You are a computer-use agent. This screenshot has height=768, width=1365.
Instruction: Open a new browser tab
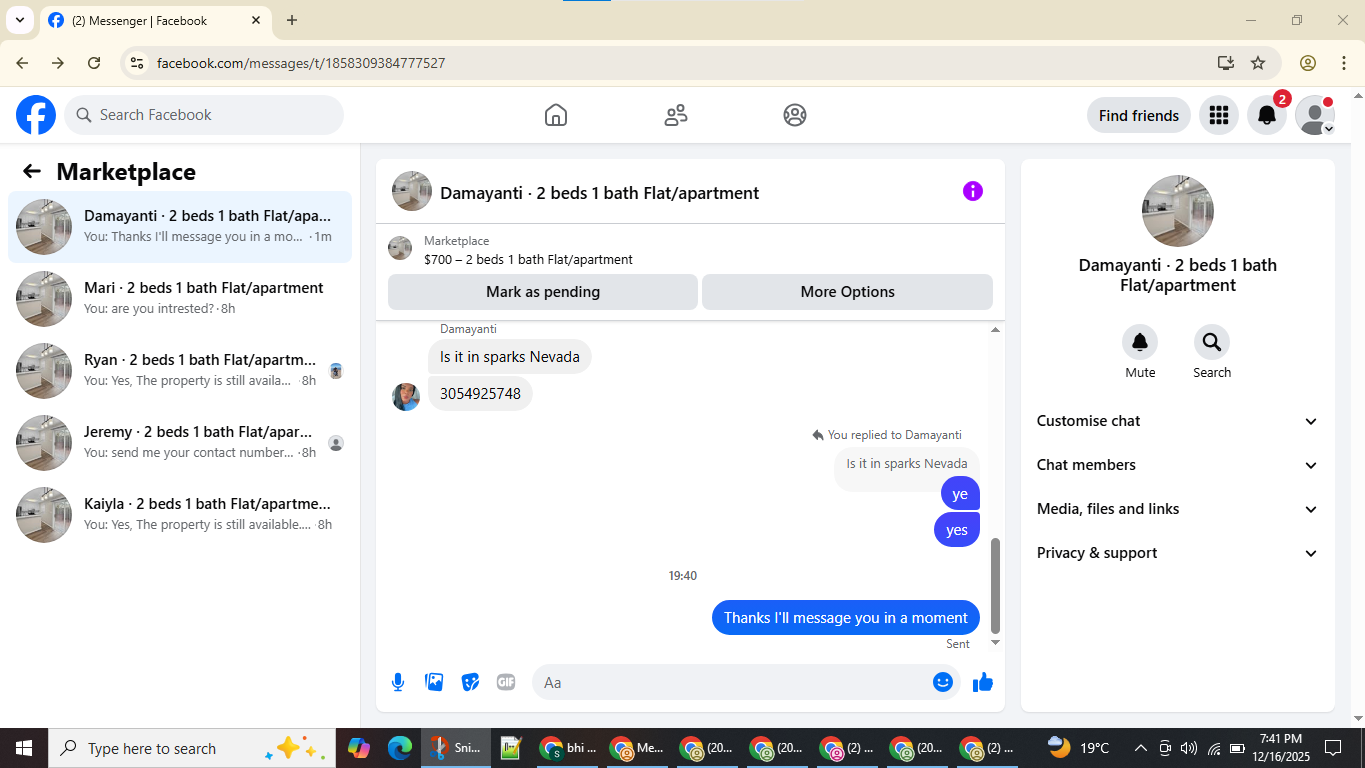coord(292,20)
